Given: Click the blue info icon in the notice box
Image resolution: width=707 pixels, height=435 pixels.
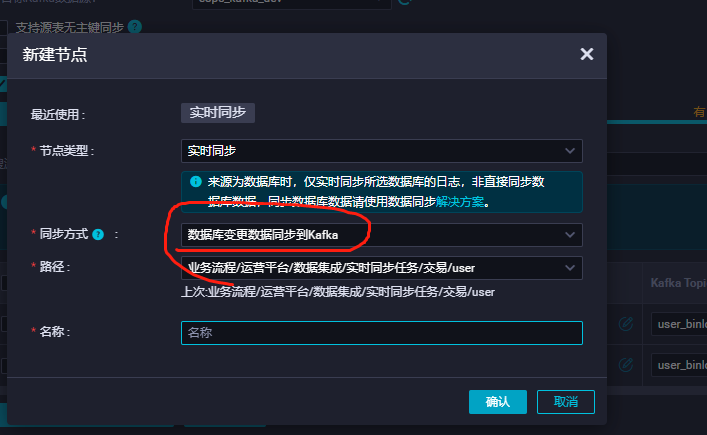Looking at the screenshot, I should click(196, 182).
